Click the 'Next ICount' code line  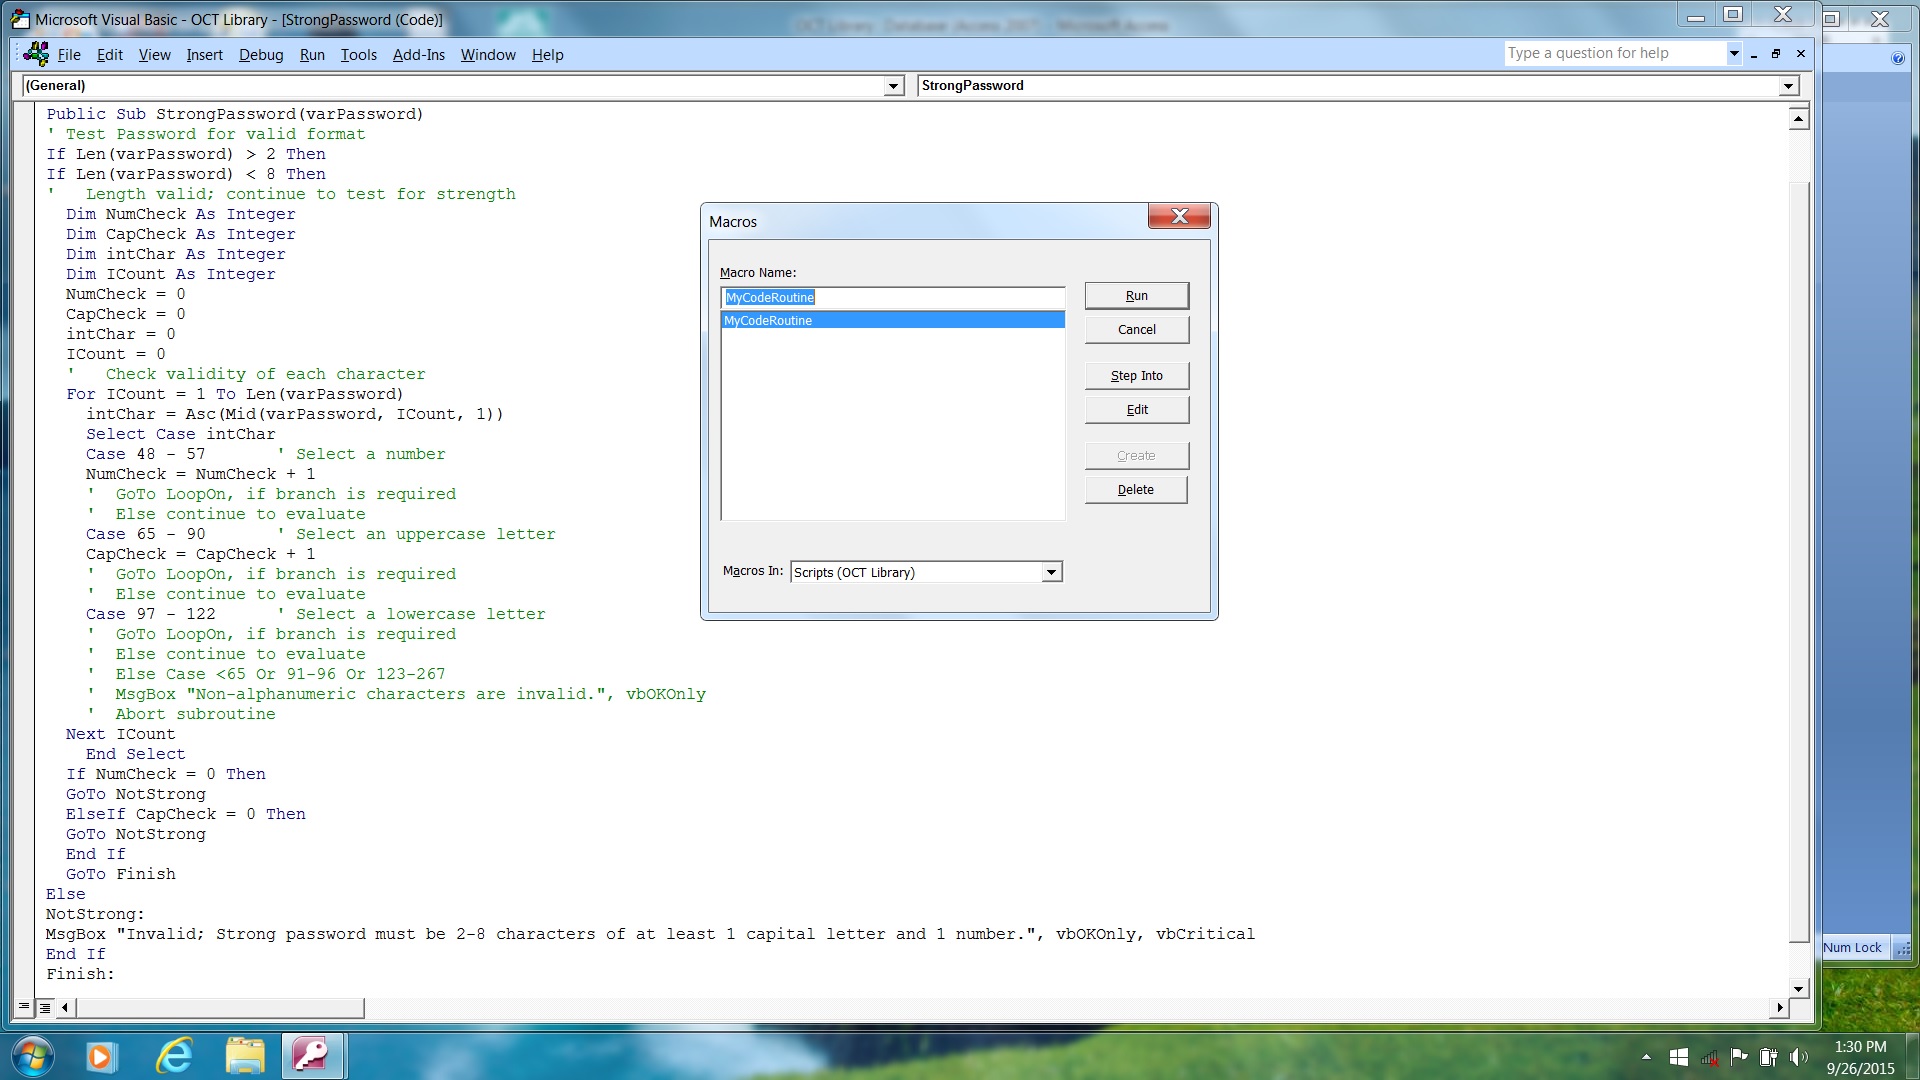pyautogui.click(x=120, y=734)
